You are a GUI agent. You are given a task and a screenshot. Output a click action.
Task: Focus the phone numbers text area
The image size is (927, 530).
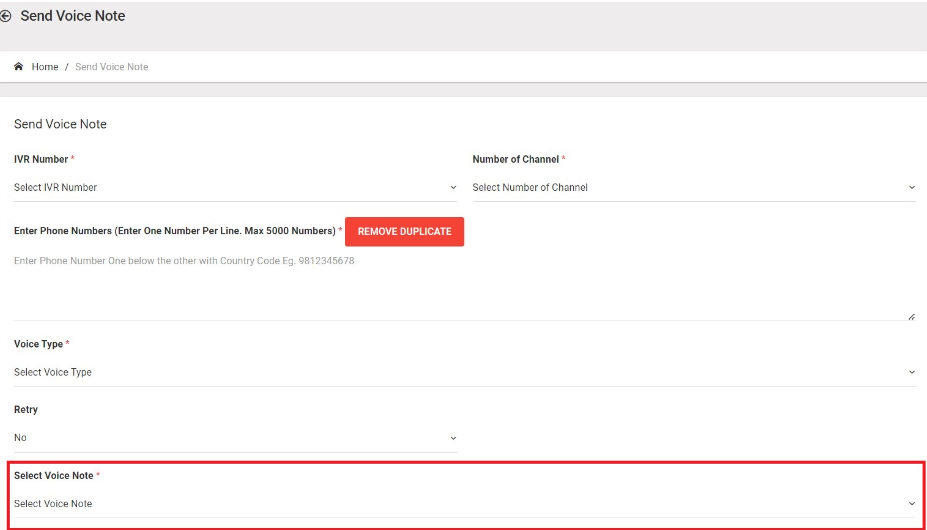point(465,286)
